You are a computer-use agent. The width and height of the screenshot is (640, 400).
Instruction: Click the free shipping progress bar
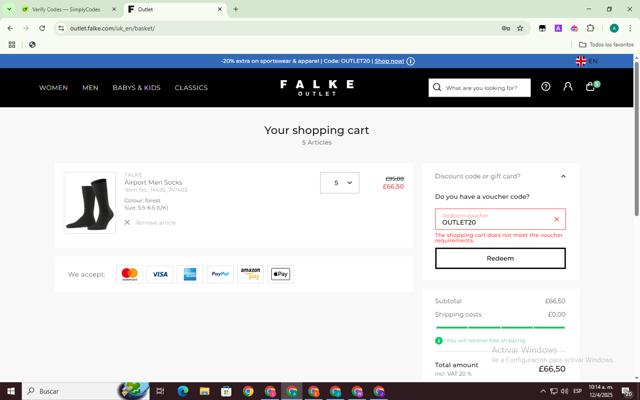click(x=500, y=327)
